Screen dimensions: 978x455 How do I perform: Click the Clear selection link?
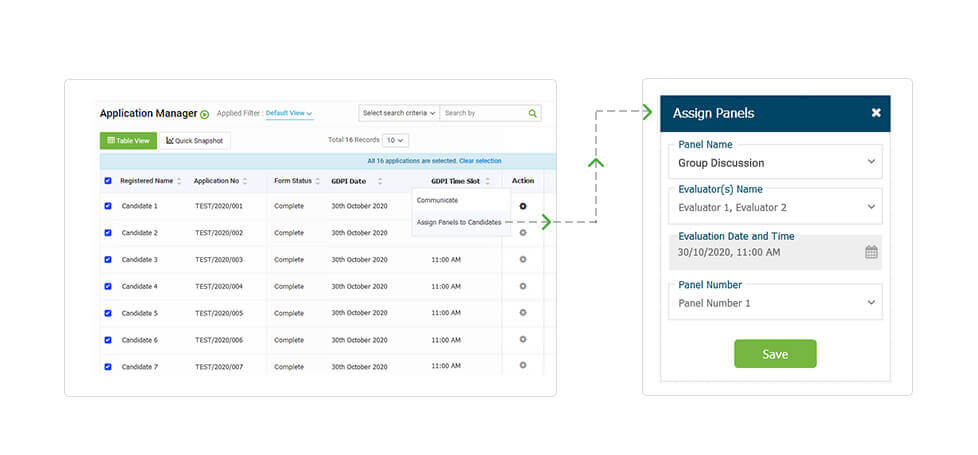[x=480, y=161]
